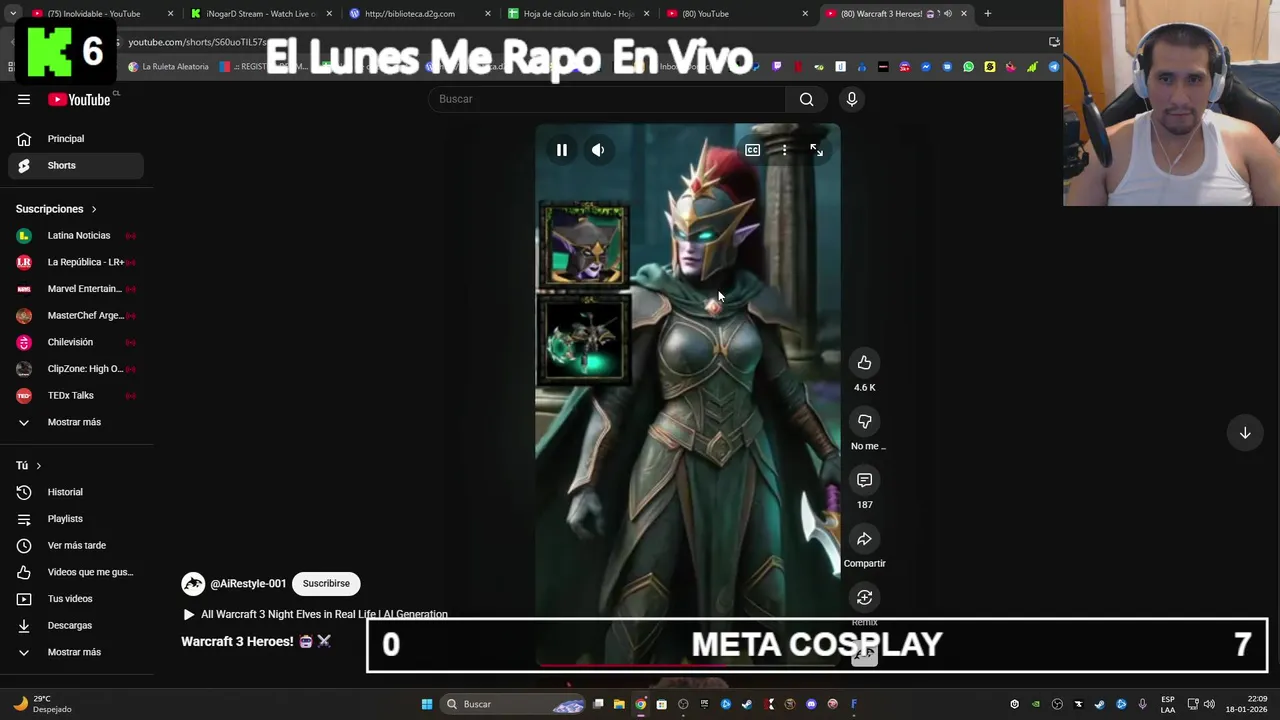Subscribe to @AiRestyle-001 with Suscribirse
The width and height of the screenshot is (1280, 720).
326,584
